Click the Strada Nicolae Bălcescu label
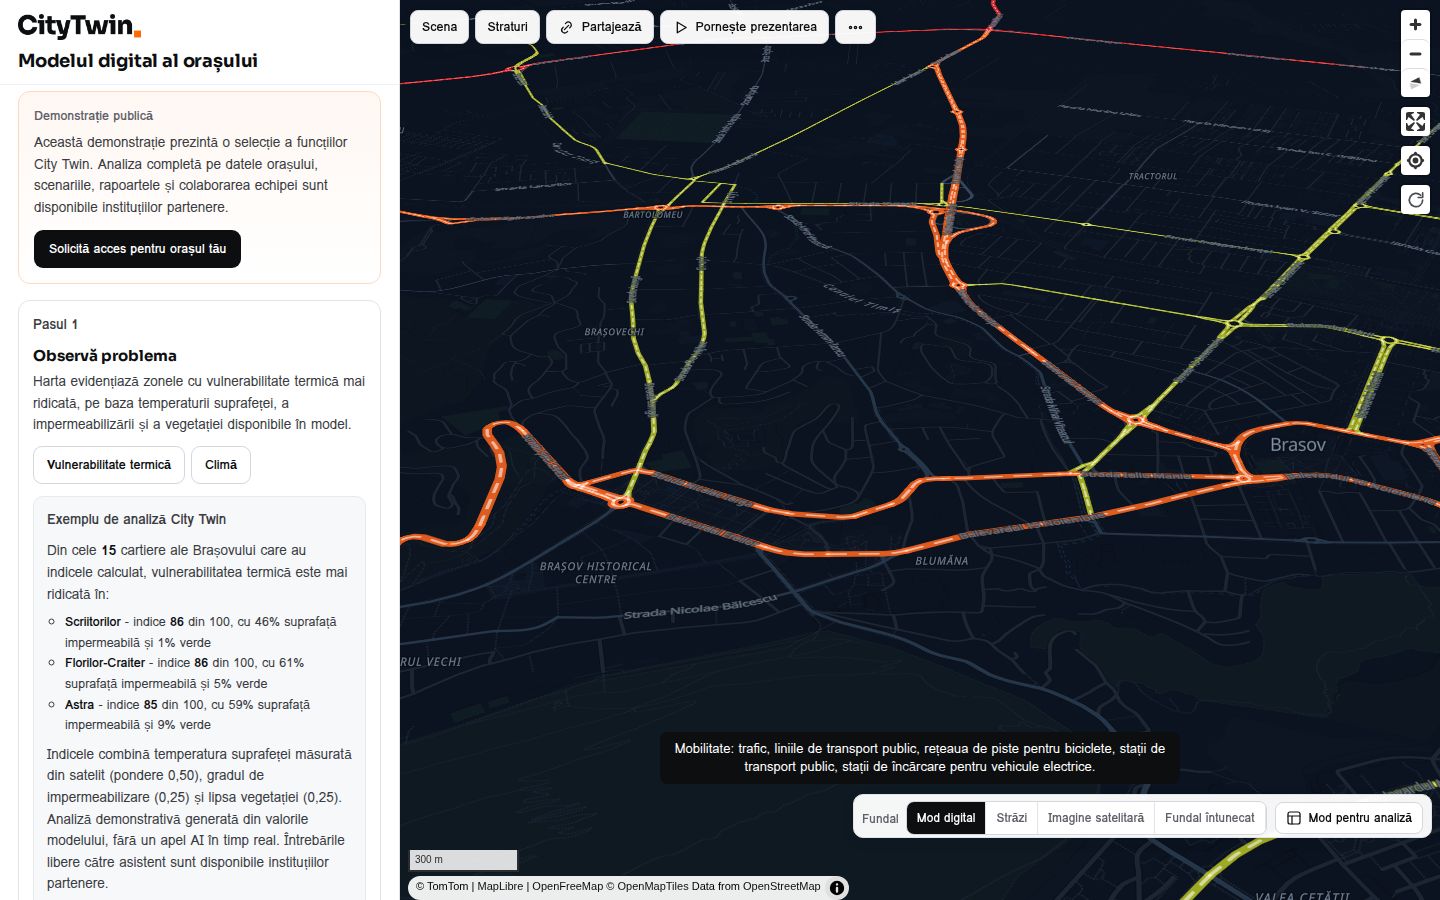The height and width of the screenshot is (900, 1440). tap(700, 606)
